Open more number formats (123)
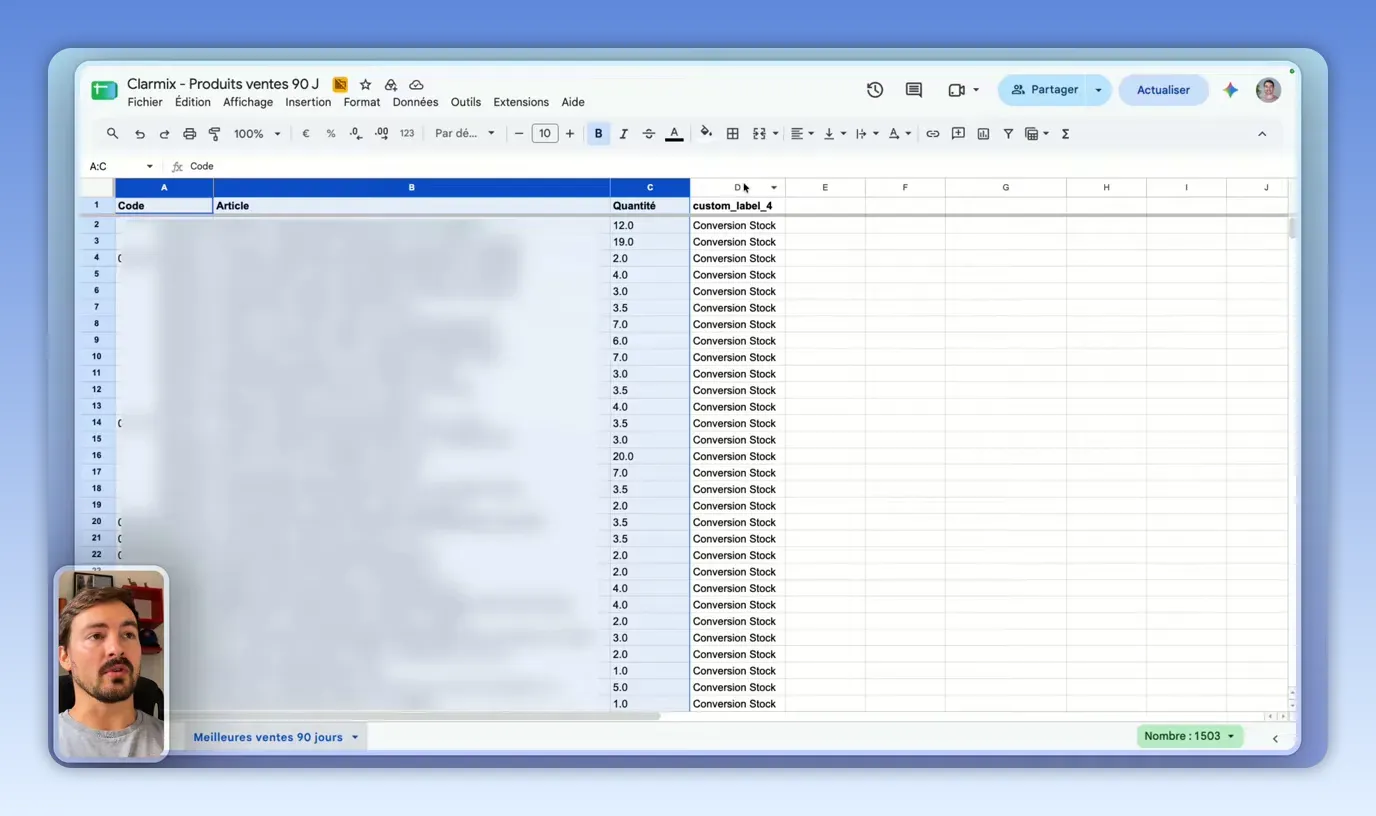The image size is (1376, 816). (407, 134)
